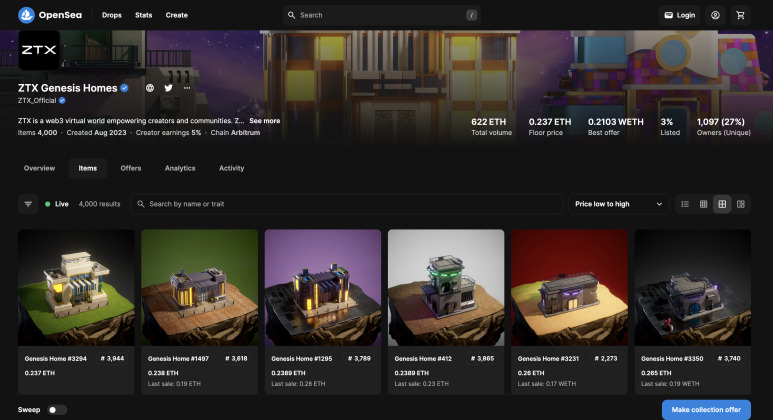The image size is (773, 420).
Task: Open the Stats menu
Action: 143,15
